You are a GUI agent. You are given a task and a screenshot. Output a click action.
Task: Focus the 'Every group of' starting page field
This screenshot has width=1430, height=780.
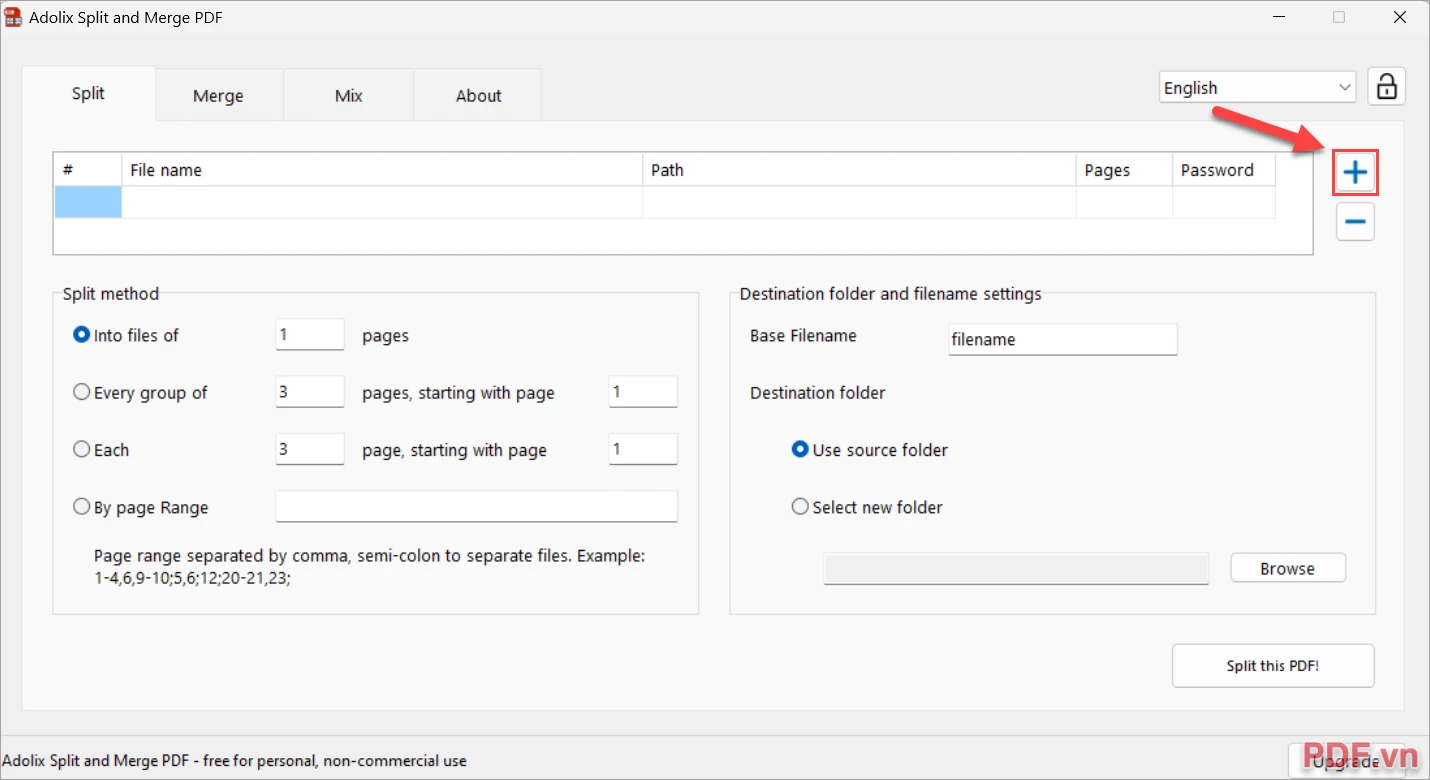(643, 392)
